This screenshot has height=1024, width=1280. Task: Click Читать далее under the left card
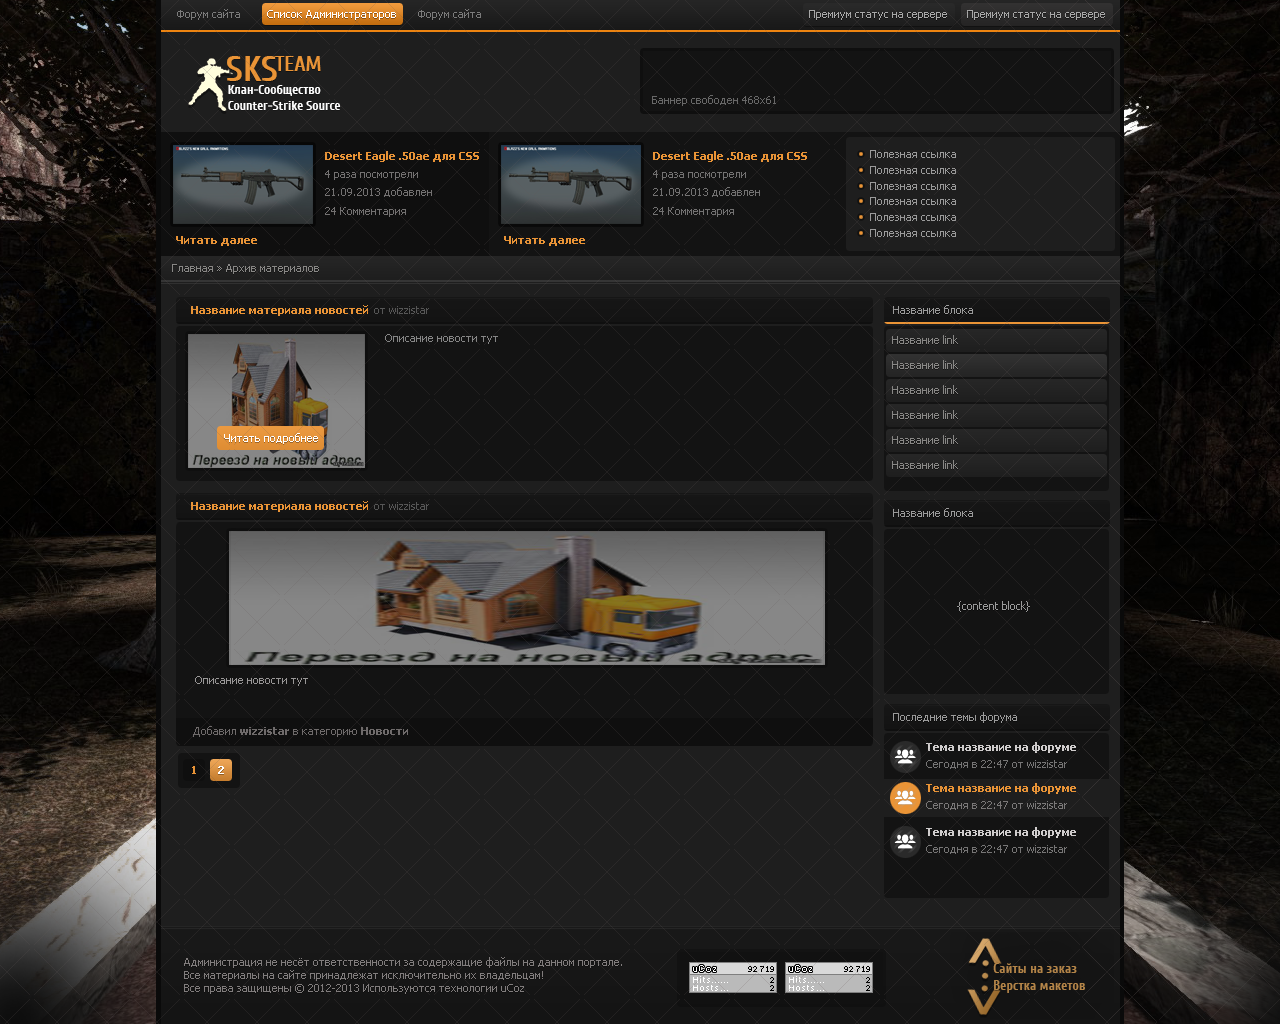[x=216, y=240]
